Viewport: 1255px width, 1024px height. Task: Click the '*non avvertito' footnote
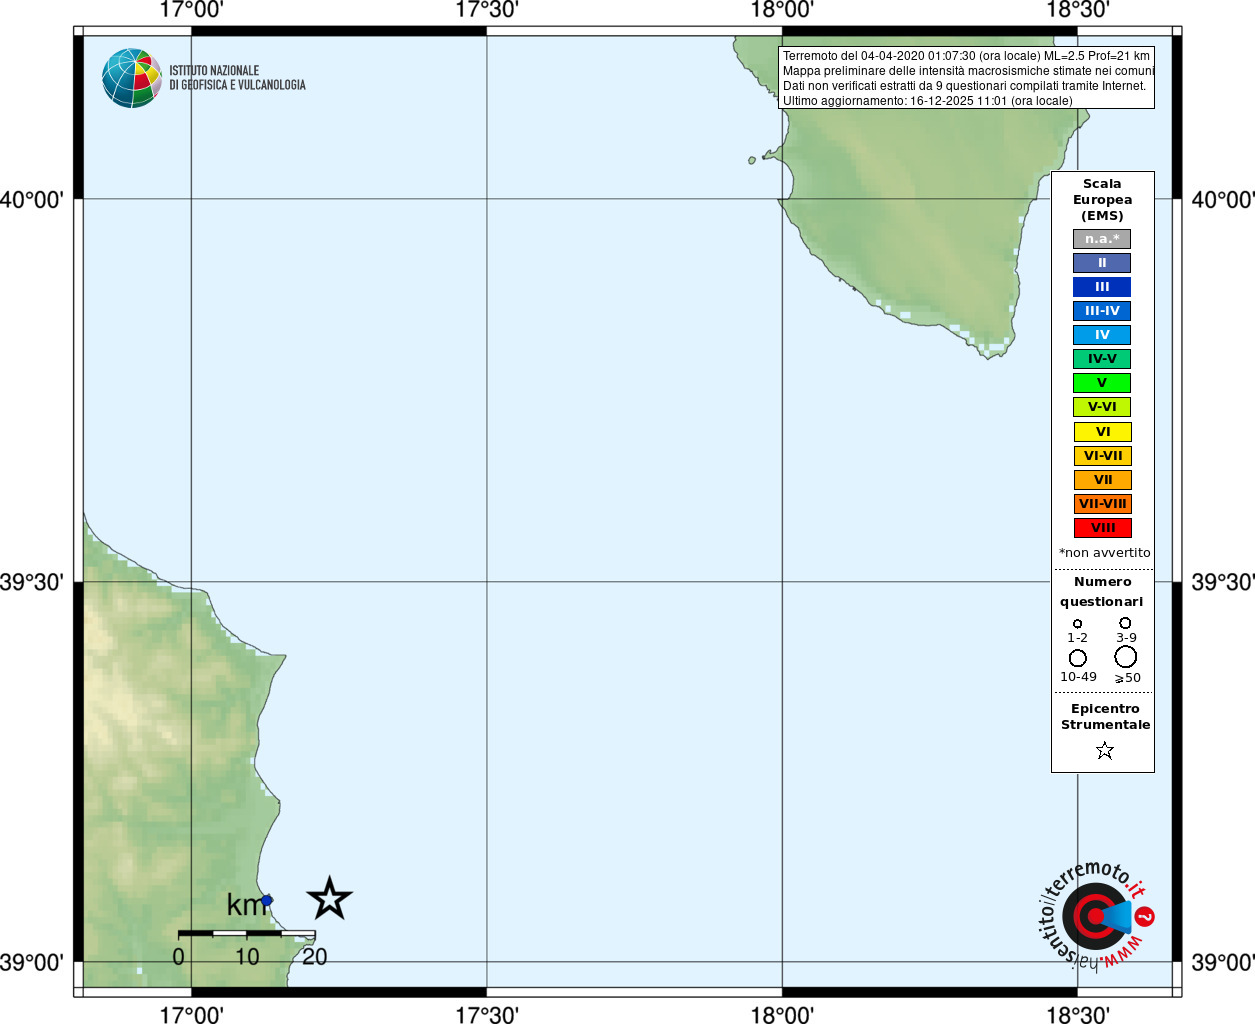(x=1104, y=553)
